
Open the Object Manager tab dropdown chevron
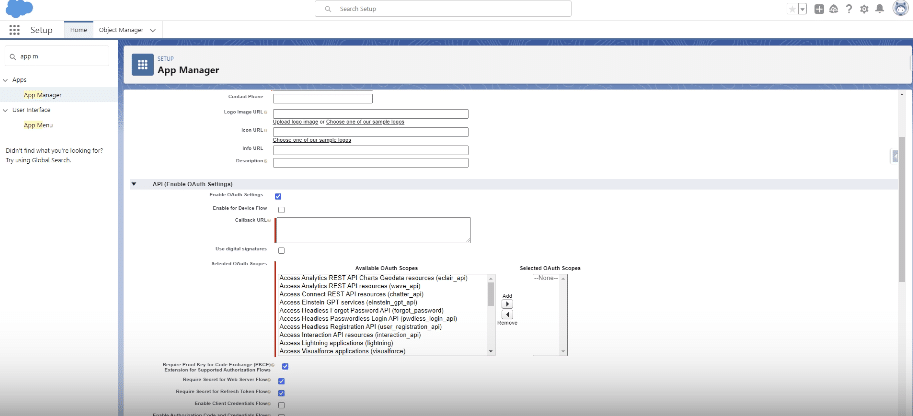(153, 30)
